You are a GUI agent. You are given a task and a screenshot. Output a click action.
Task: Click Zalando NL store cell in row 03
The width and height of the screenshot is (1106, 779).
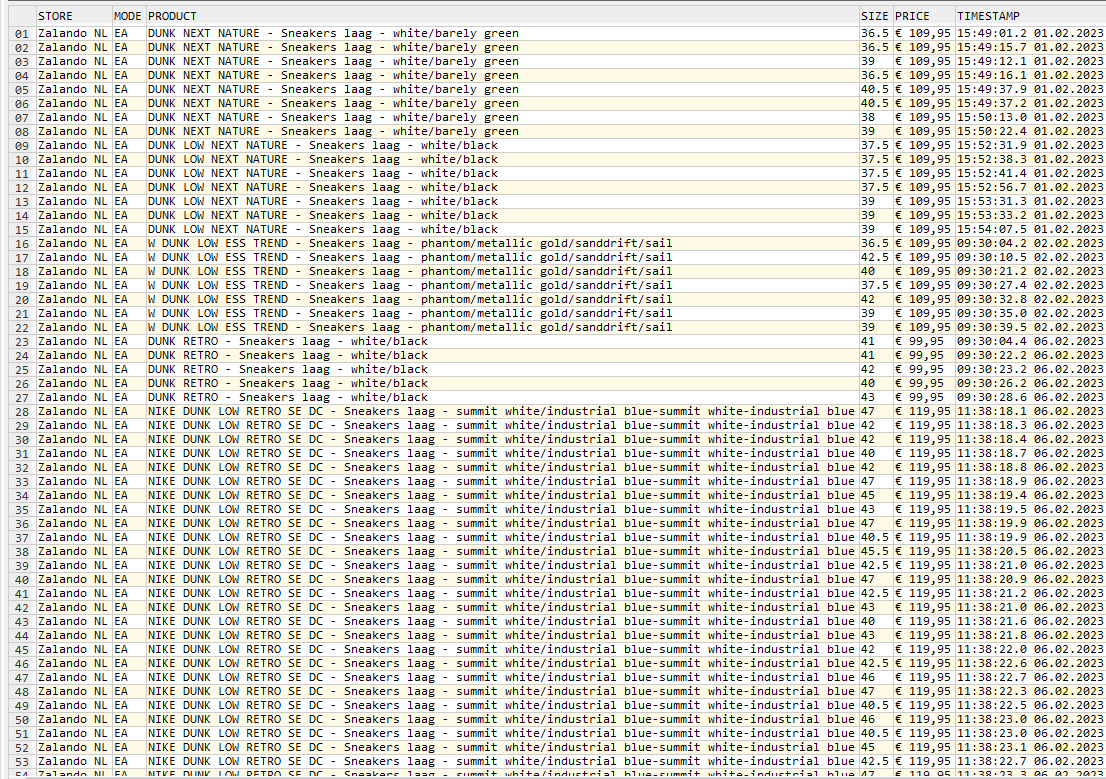[x=73, y=61]
